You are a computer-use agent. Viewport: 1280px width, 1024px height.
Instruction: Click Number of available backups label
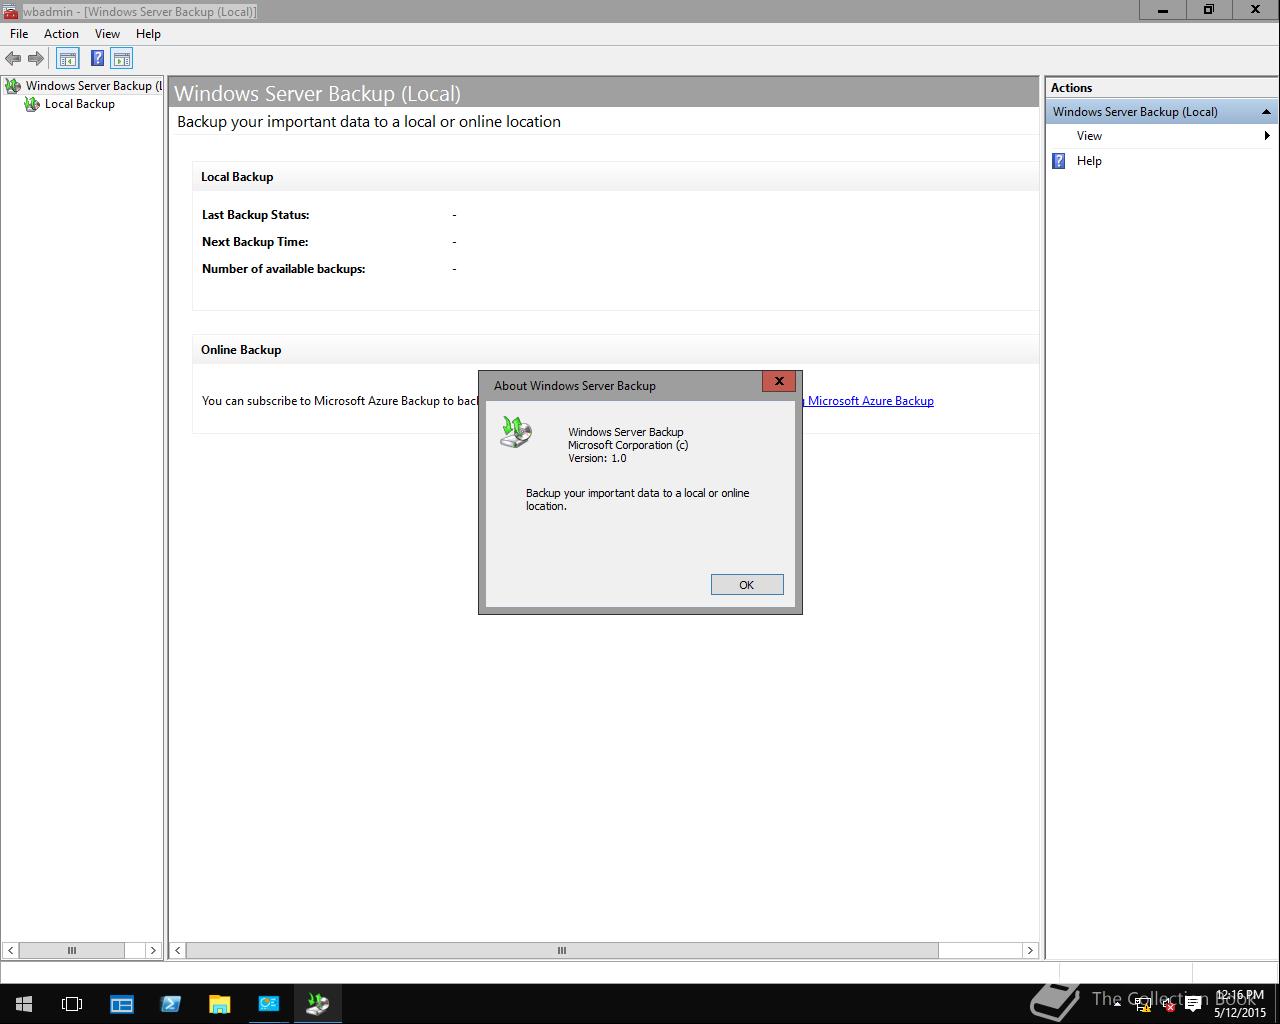(x=284, y=269)
